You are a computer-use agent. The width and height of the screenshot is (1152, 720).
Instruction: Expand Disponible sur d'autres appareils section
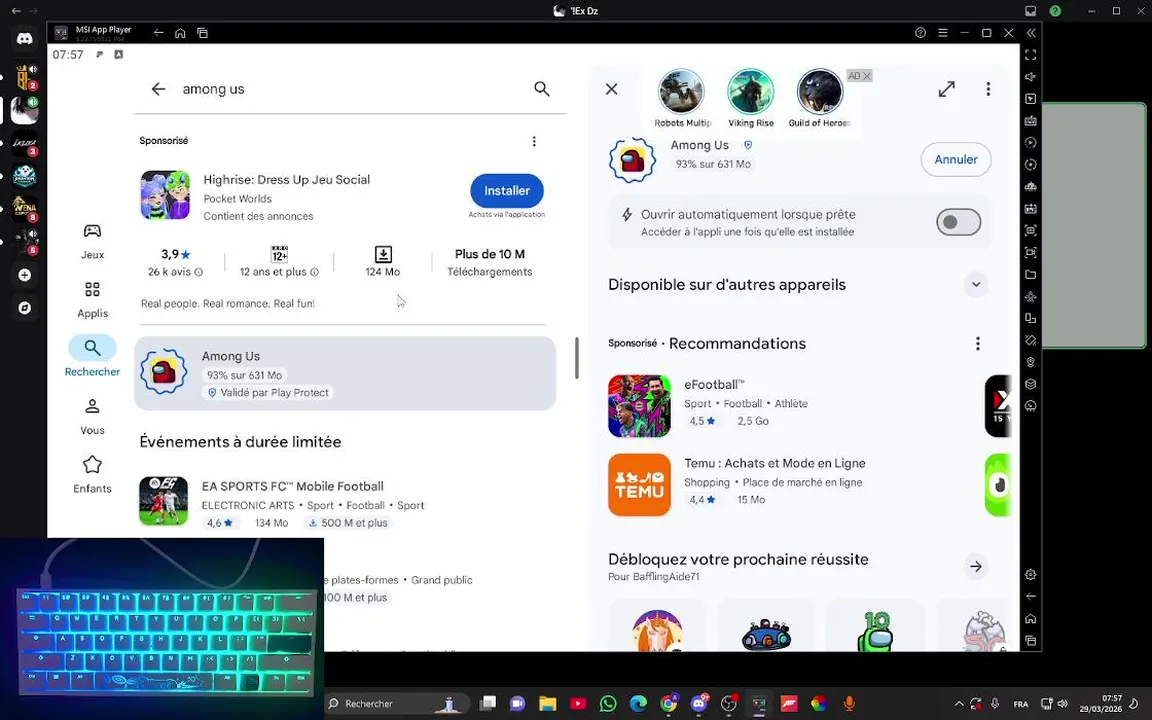(x=976, y=284)
